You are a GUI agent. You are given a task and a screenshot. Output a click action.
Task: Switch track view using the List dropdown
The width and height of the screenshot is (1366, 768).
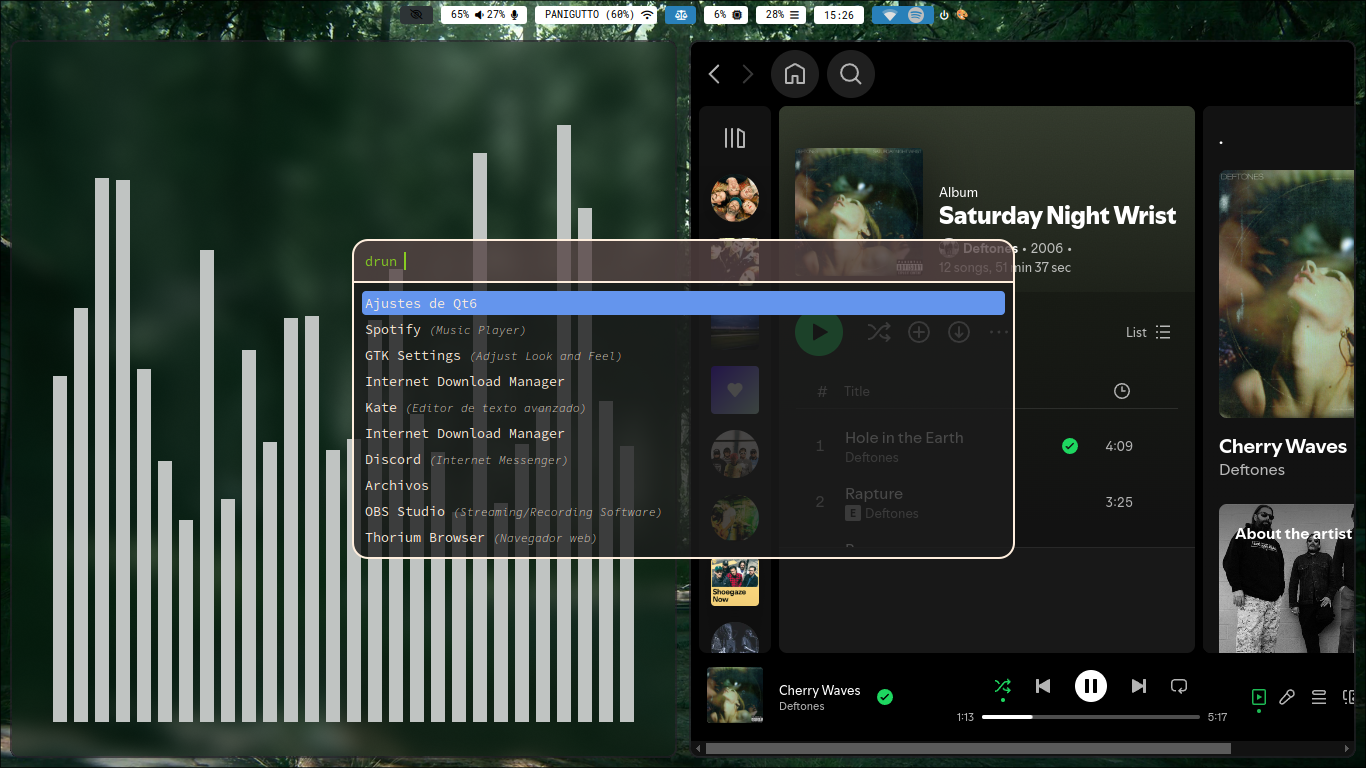click(1148, 332)
